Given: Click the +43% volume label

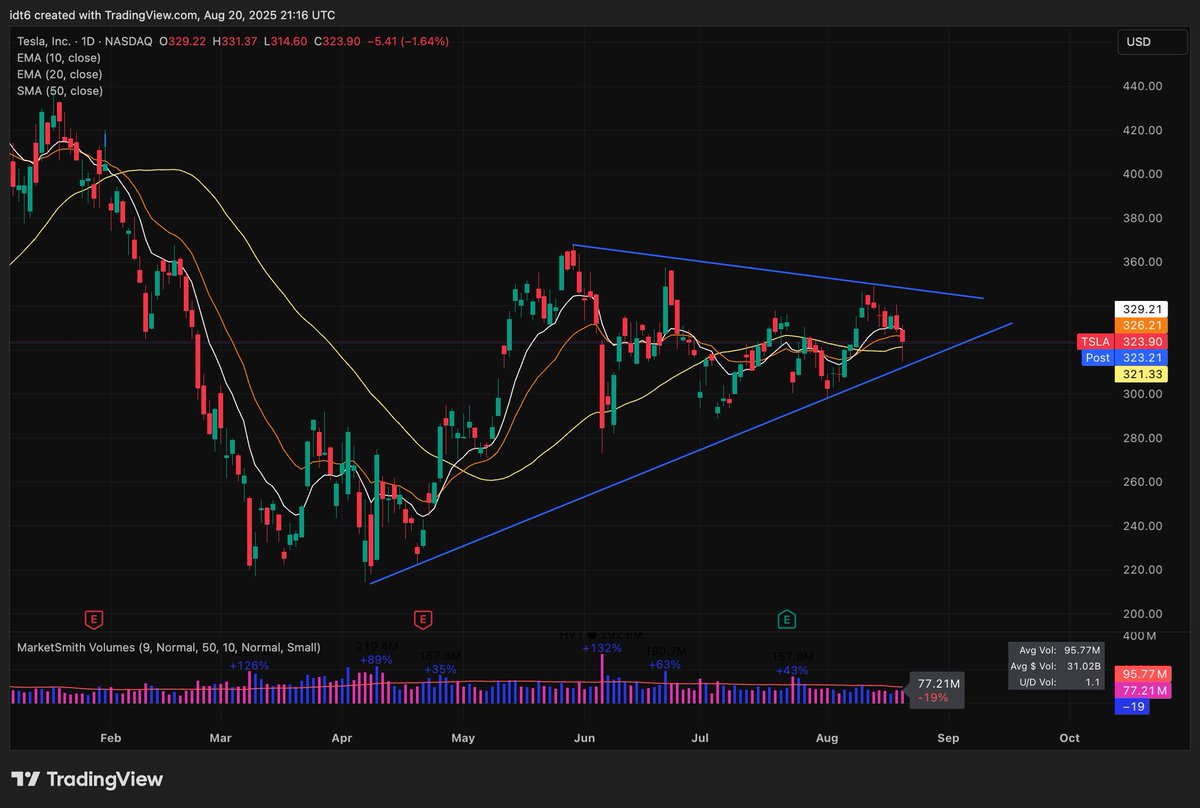Looking at the screenshot, I should [791, 670].
